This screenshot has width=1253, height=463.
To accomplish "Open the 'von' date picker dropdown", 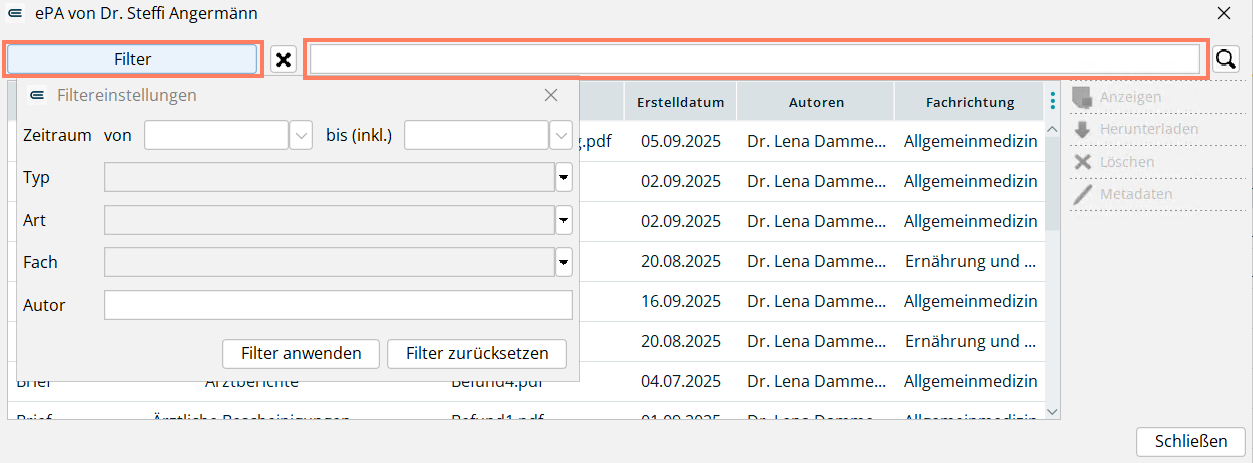I will (x=301, y=135).
